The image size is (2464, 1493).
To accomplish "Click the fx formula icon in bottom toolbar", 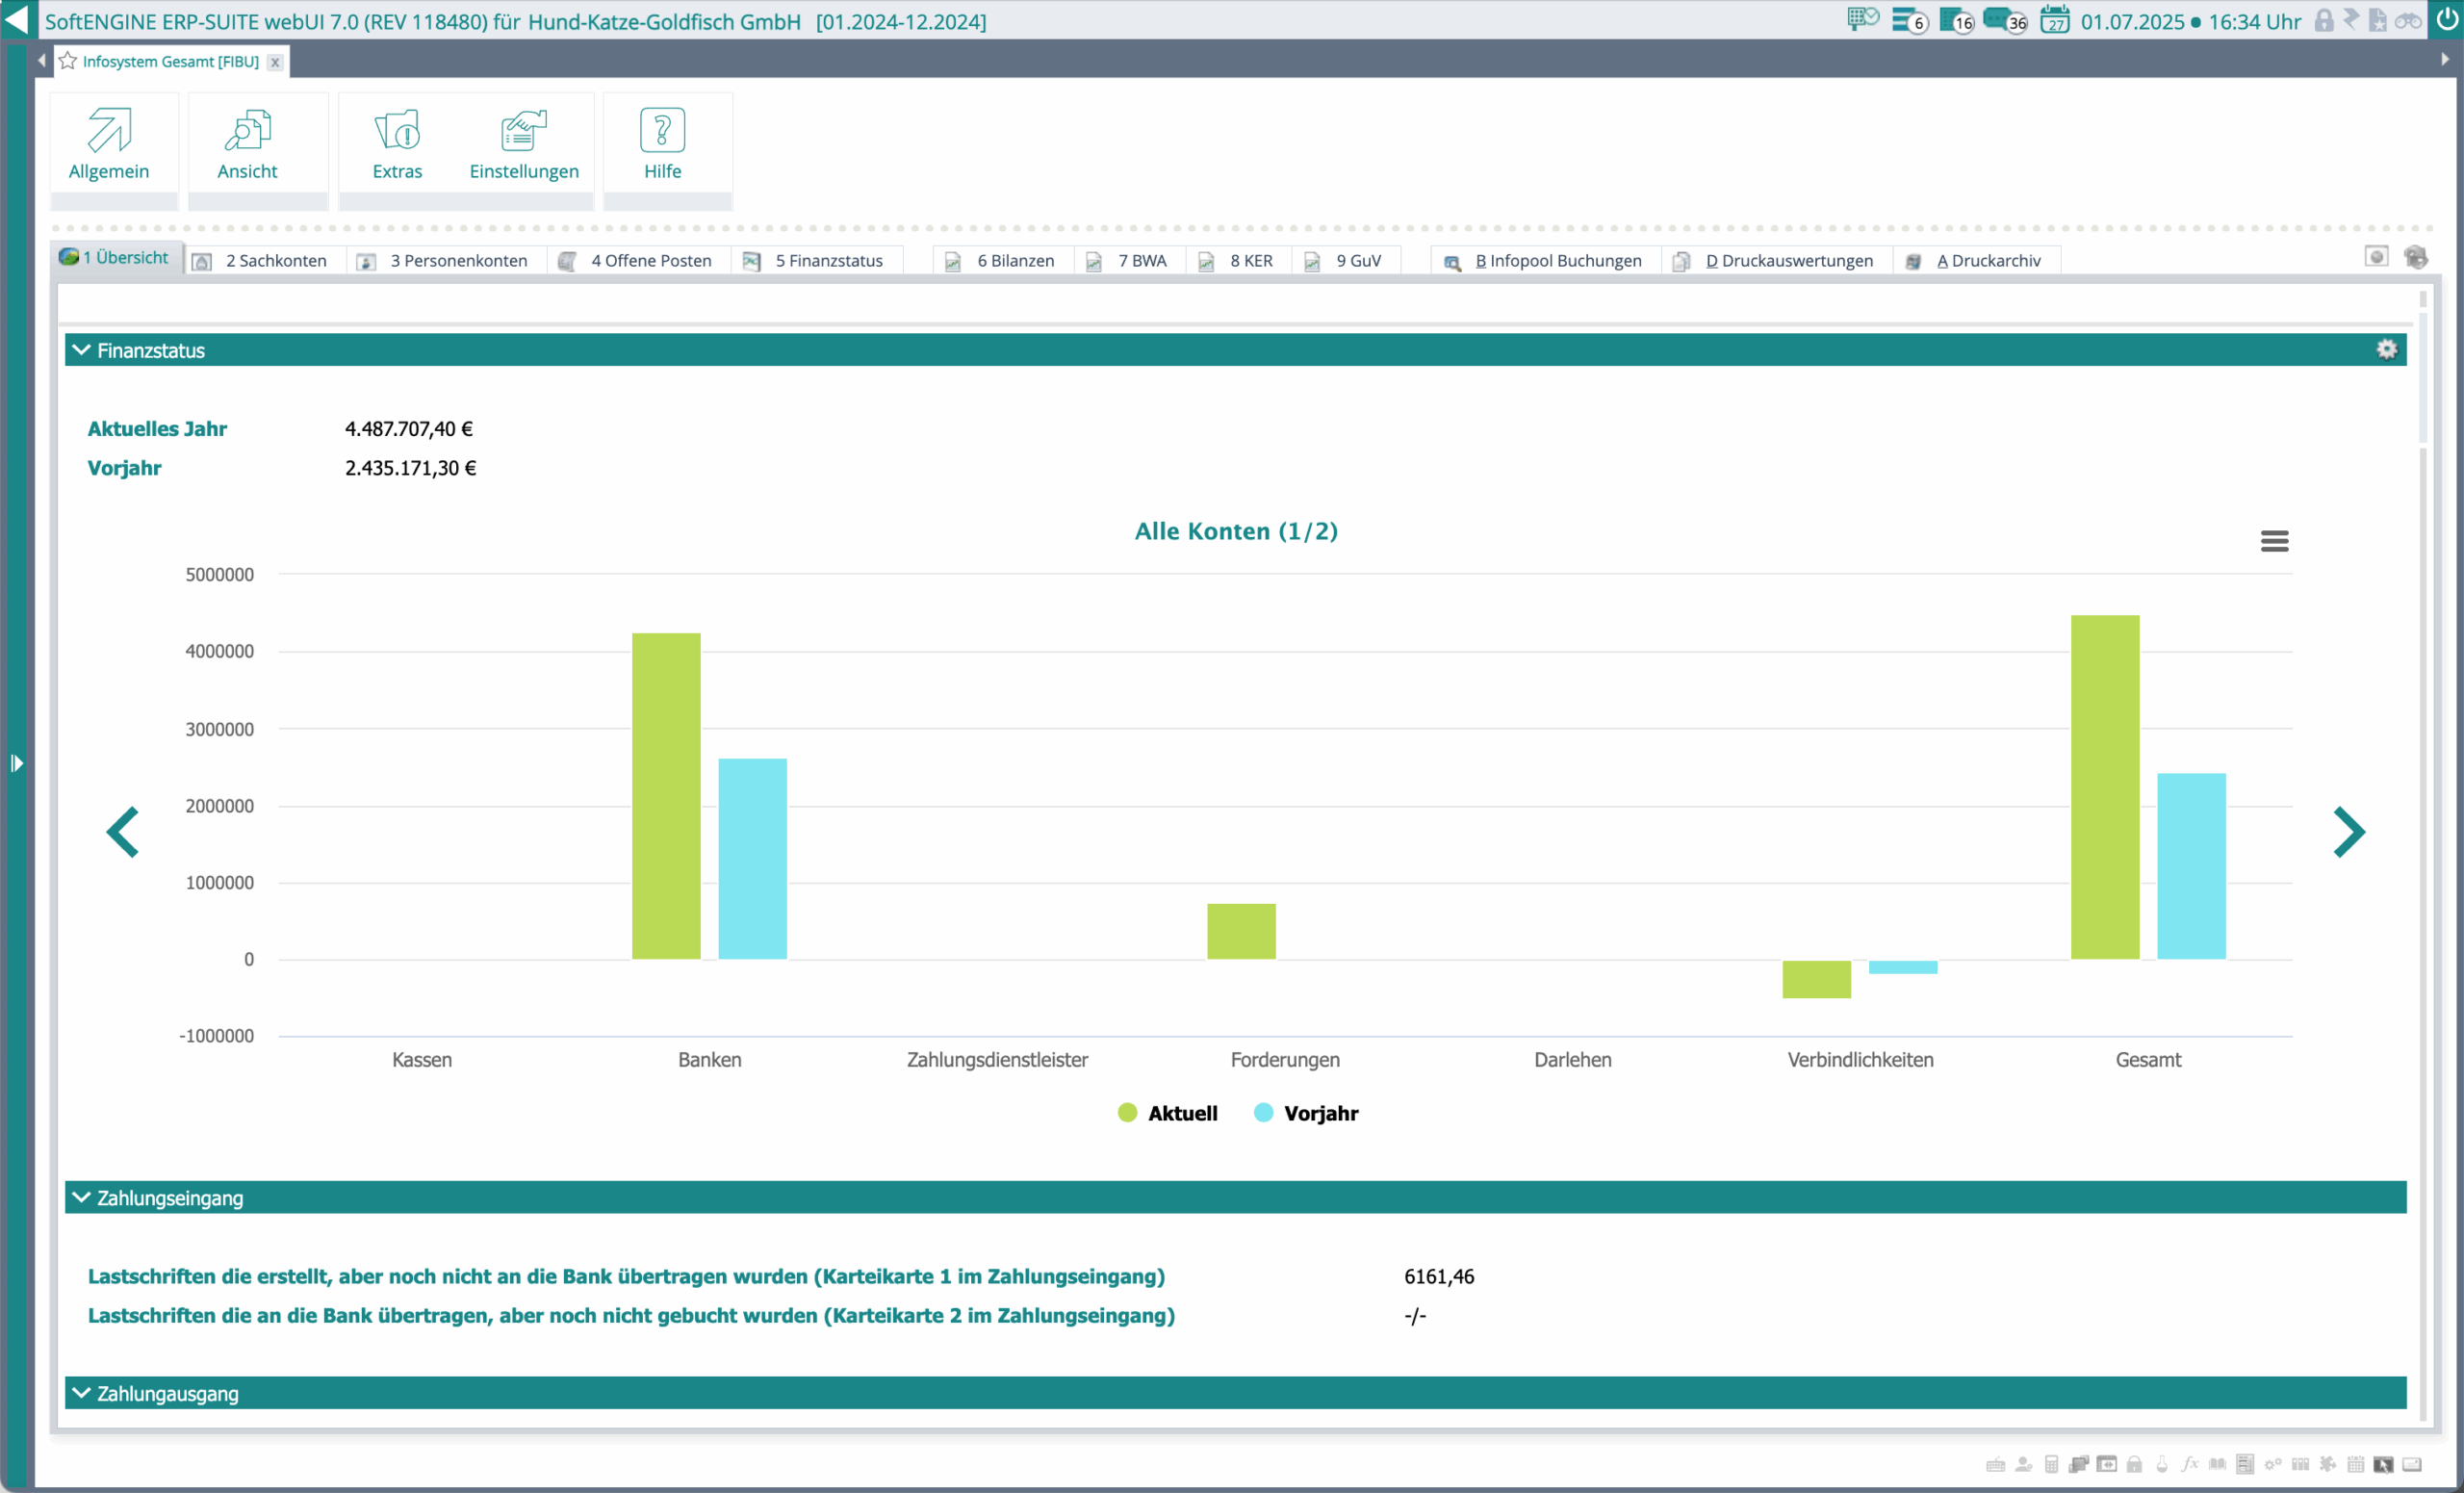I will point(2189,1464).
